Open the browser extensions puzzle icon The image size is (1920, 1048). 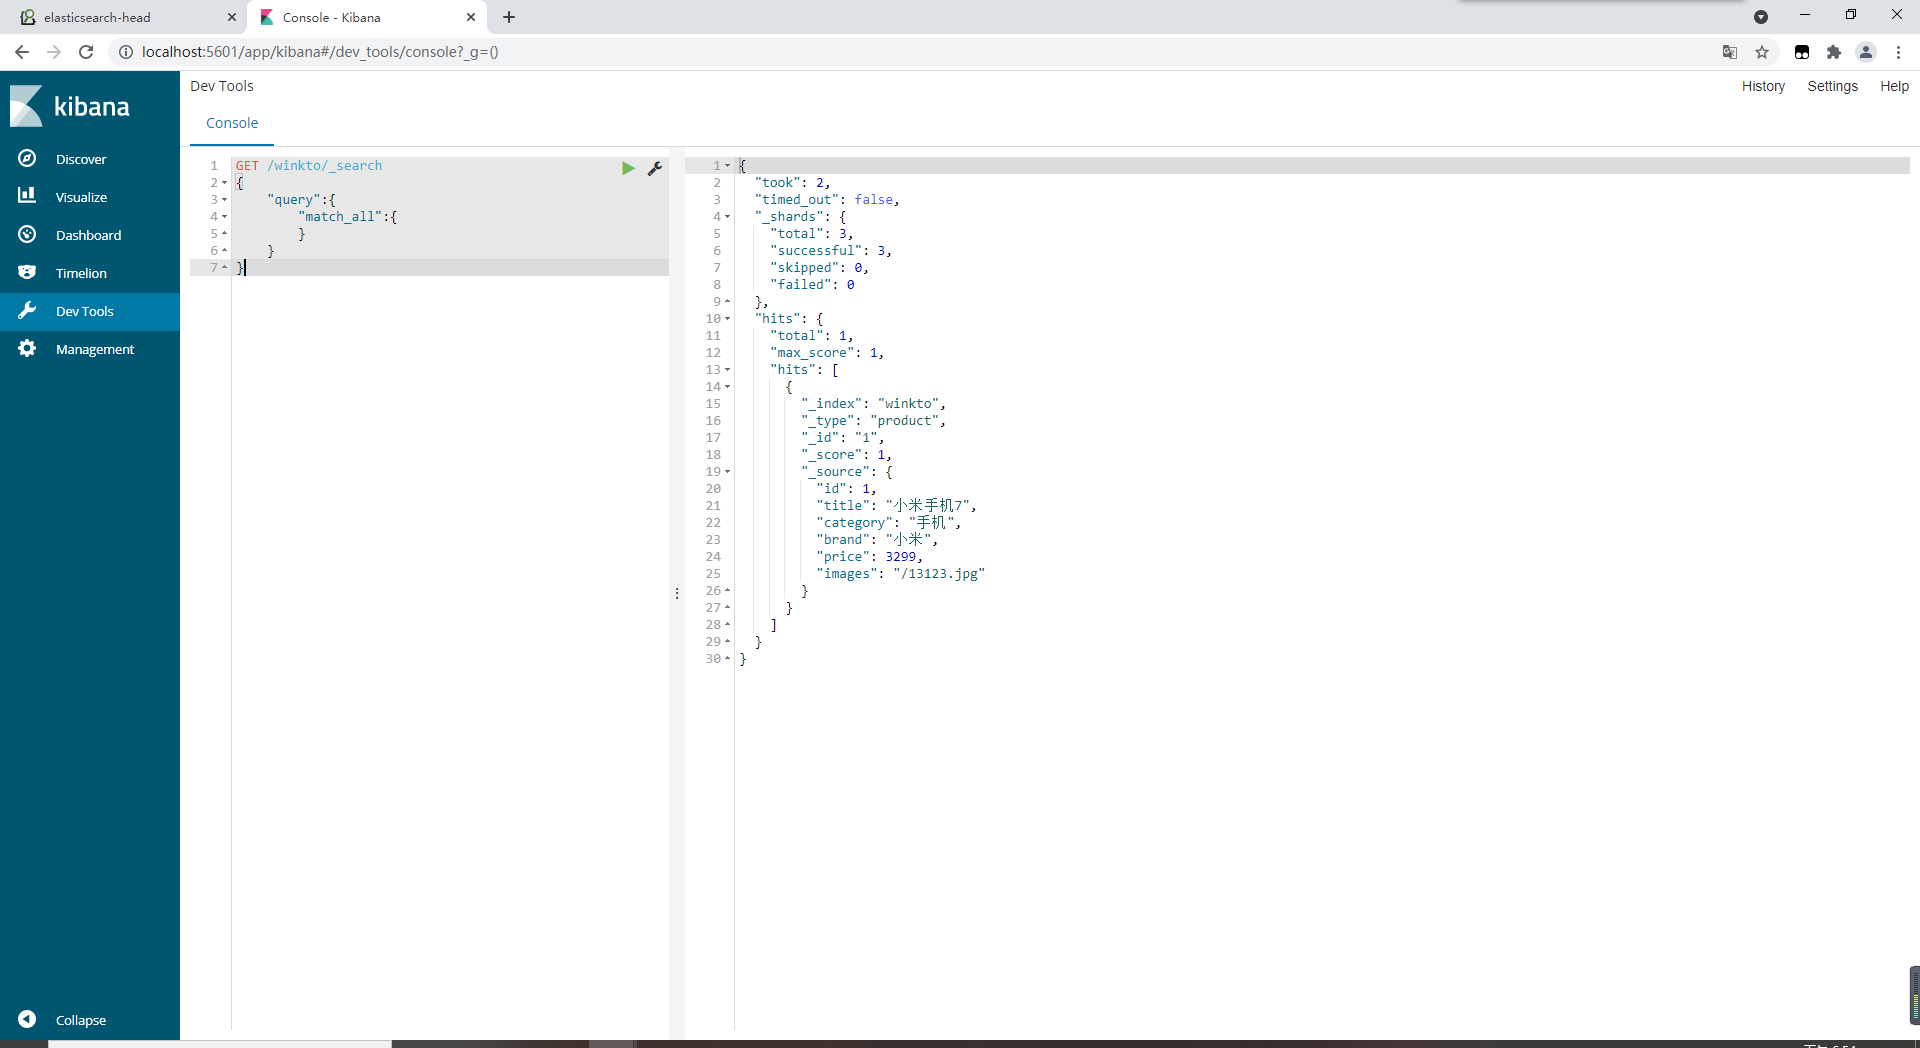click(1833, 52)
